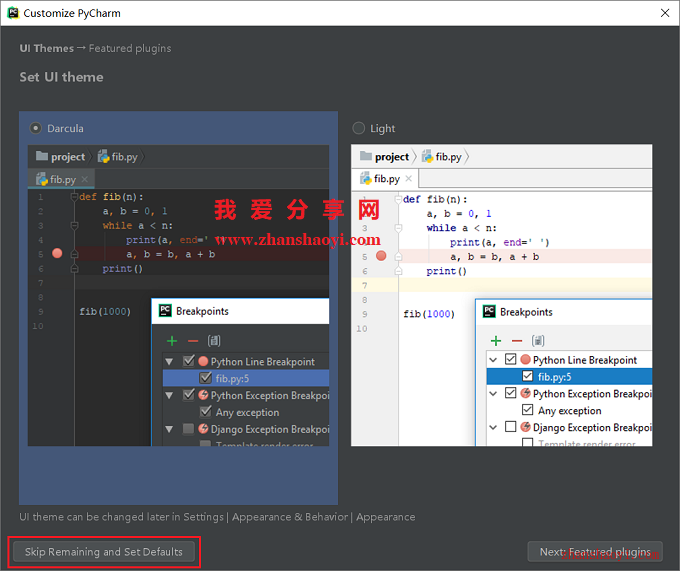Click fold marker beside def fib(n) in Light preview
This screenshot has height=571, width=680.
398,199
